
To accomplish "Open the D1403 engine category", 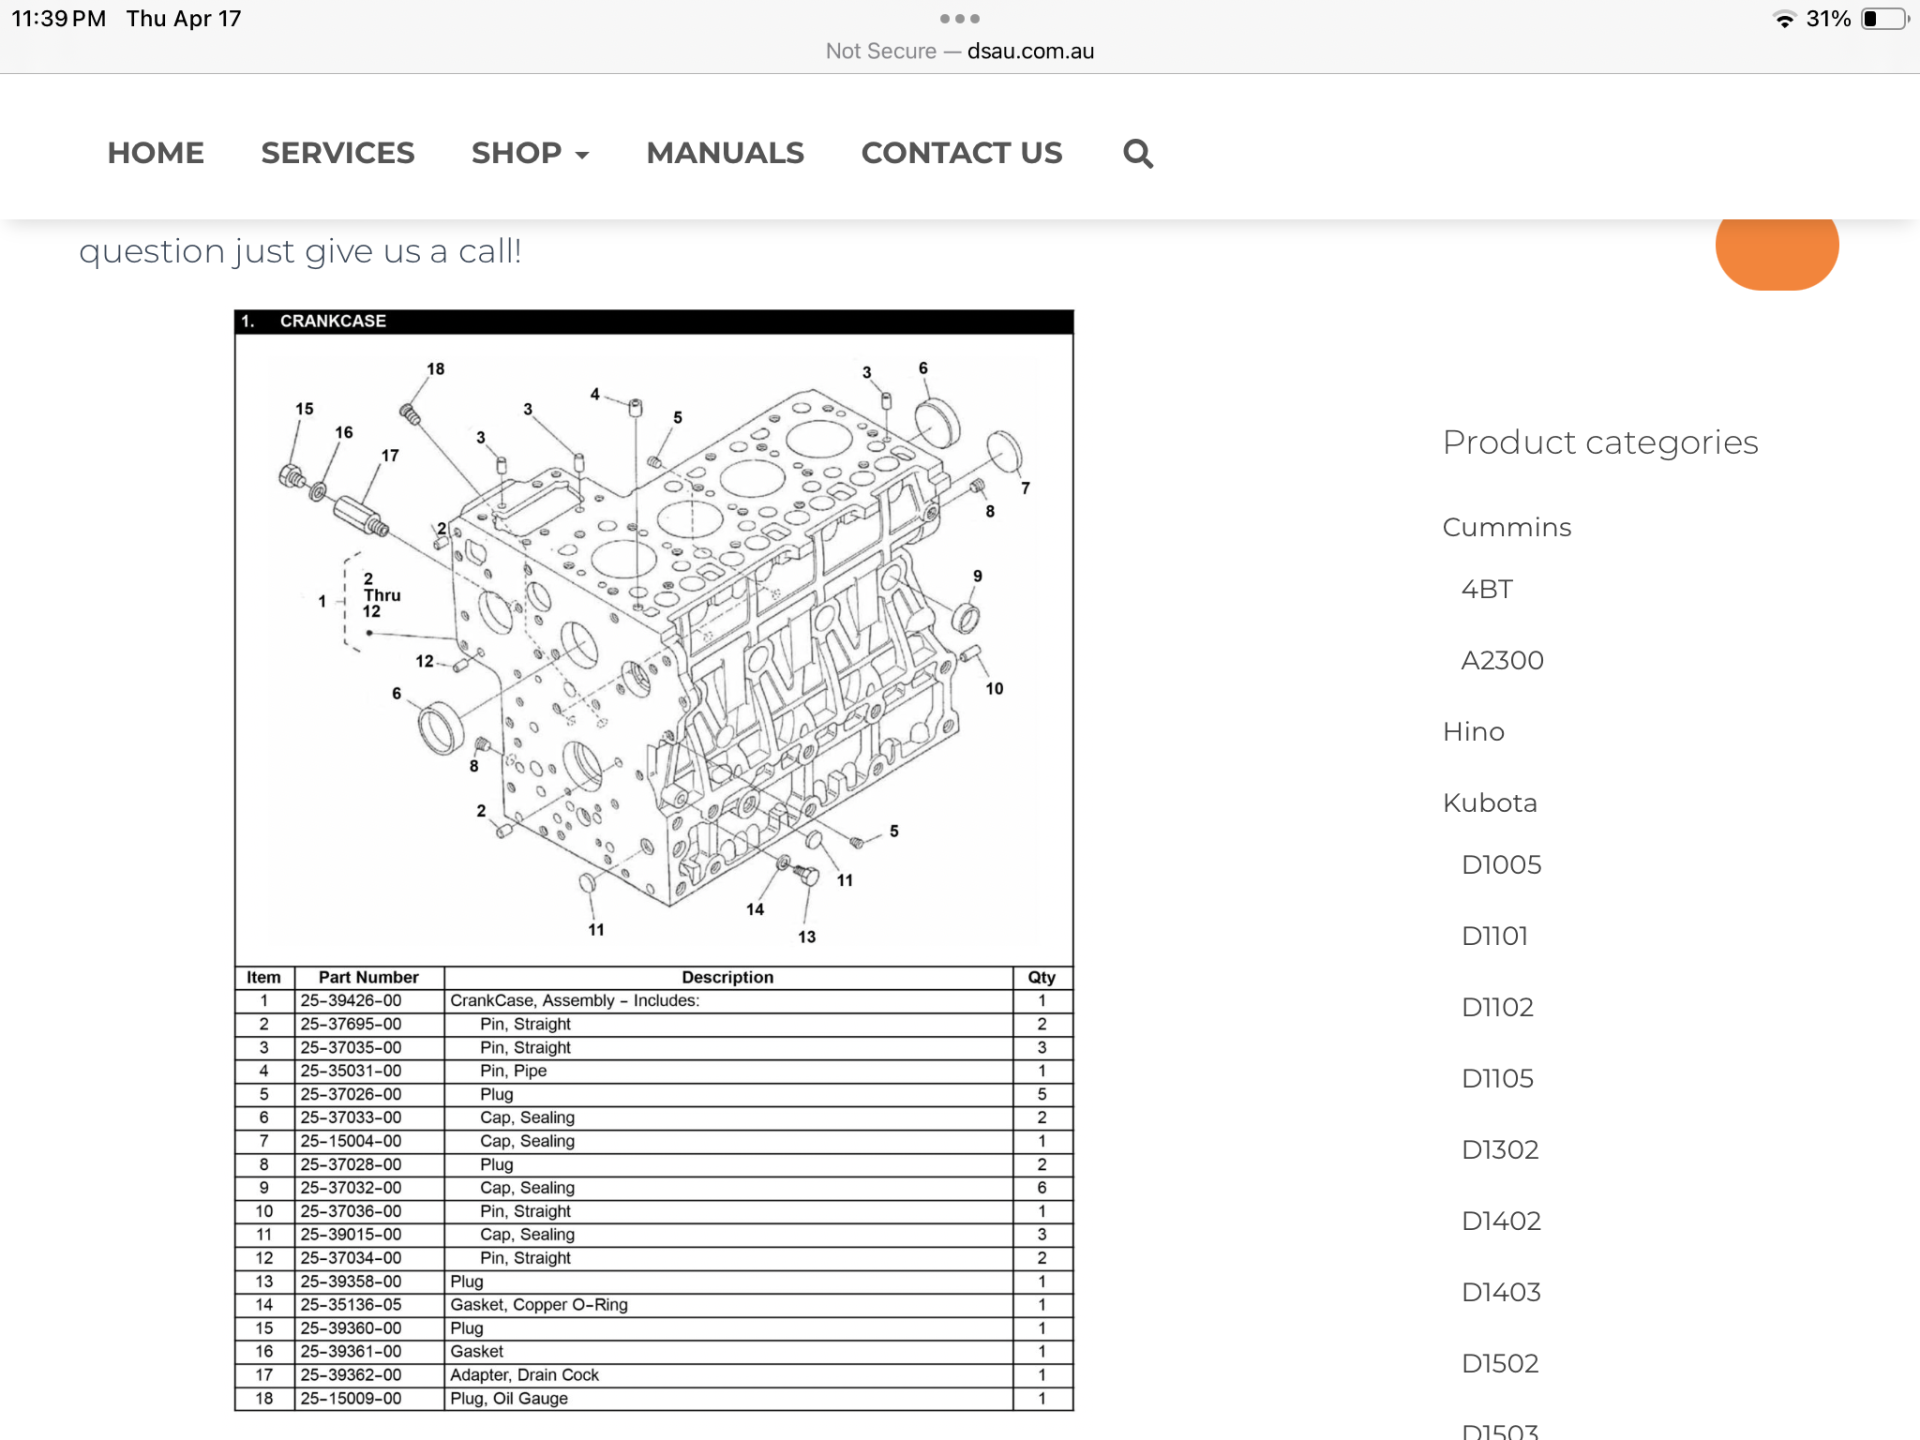I will (1501, 1292).
